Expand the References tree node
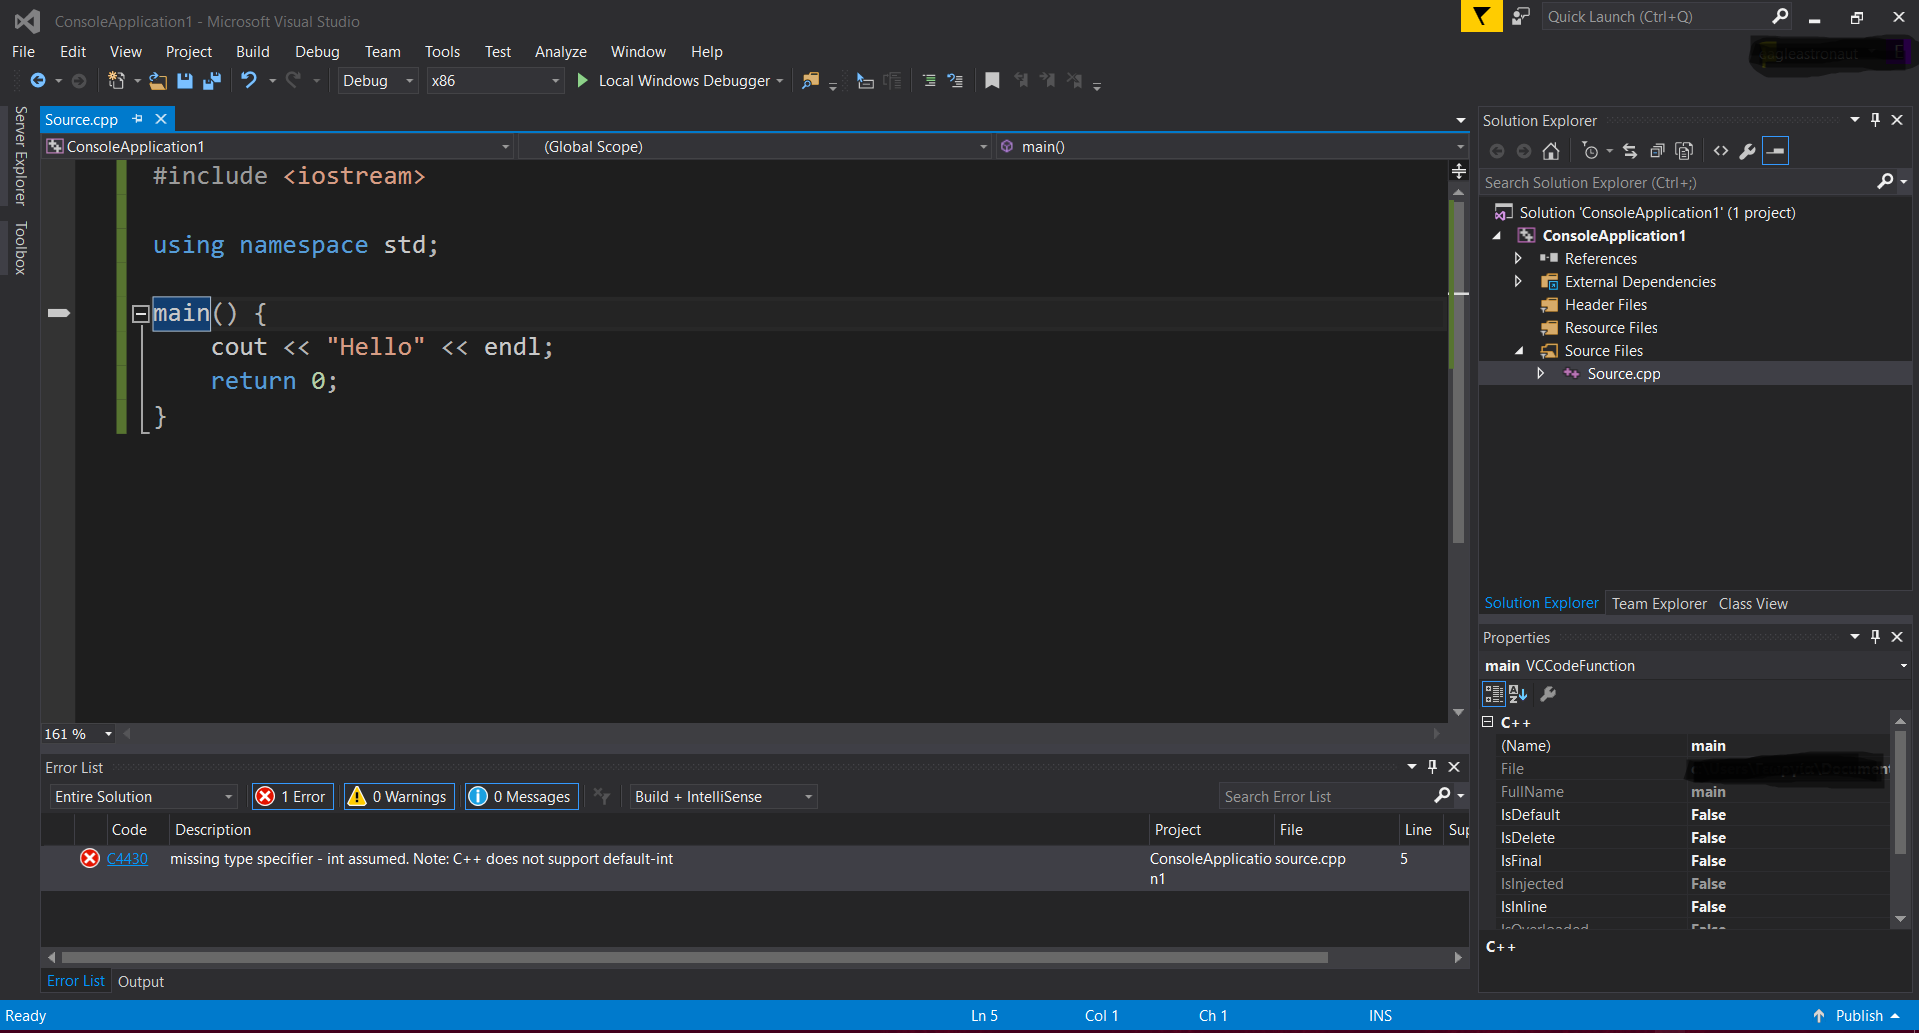 pos(1518,258)
